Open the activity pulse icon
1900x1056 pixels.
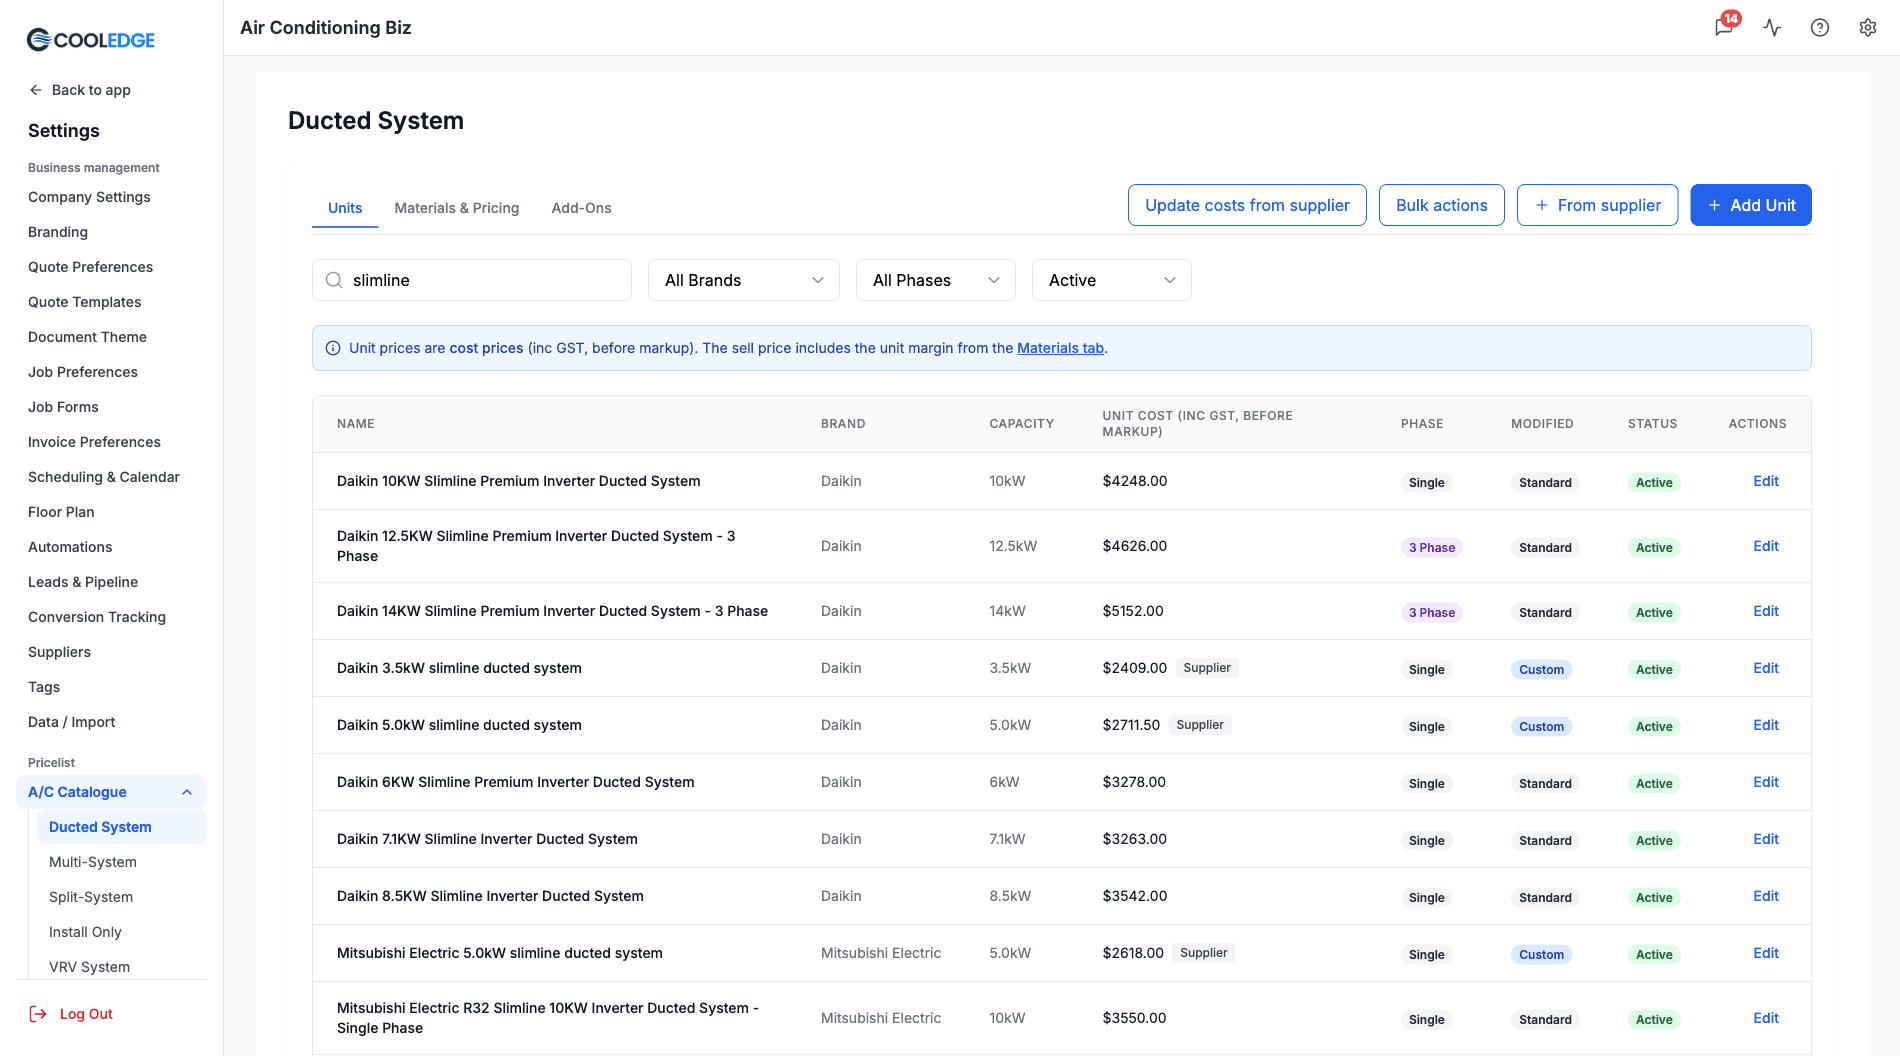coord(1772,28)
